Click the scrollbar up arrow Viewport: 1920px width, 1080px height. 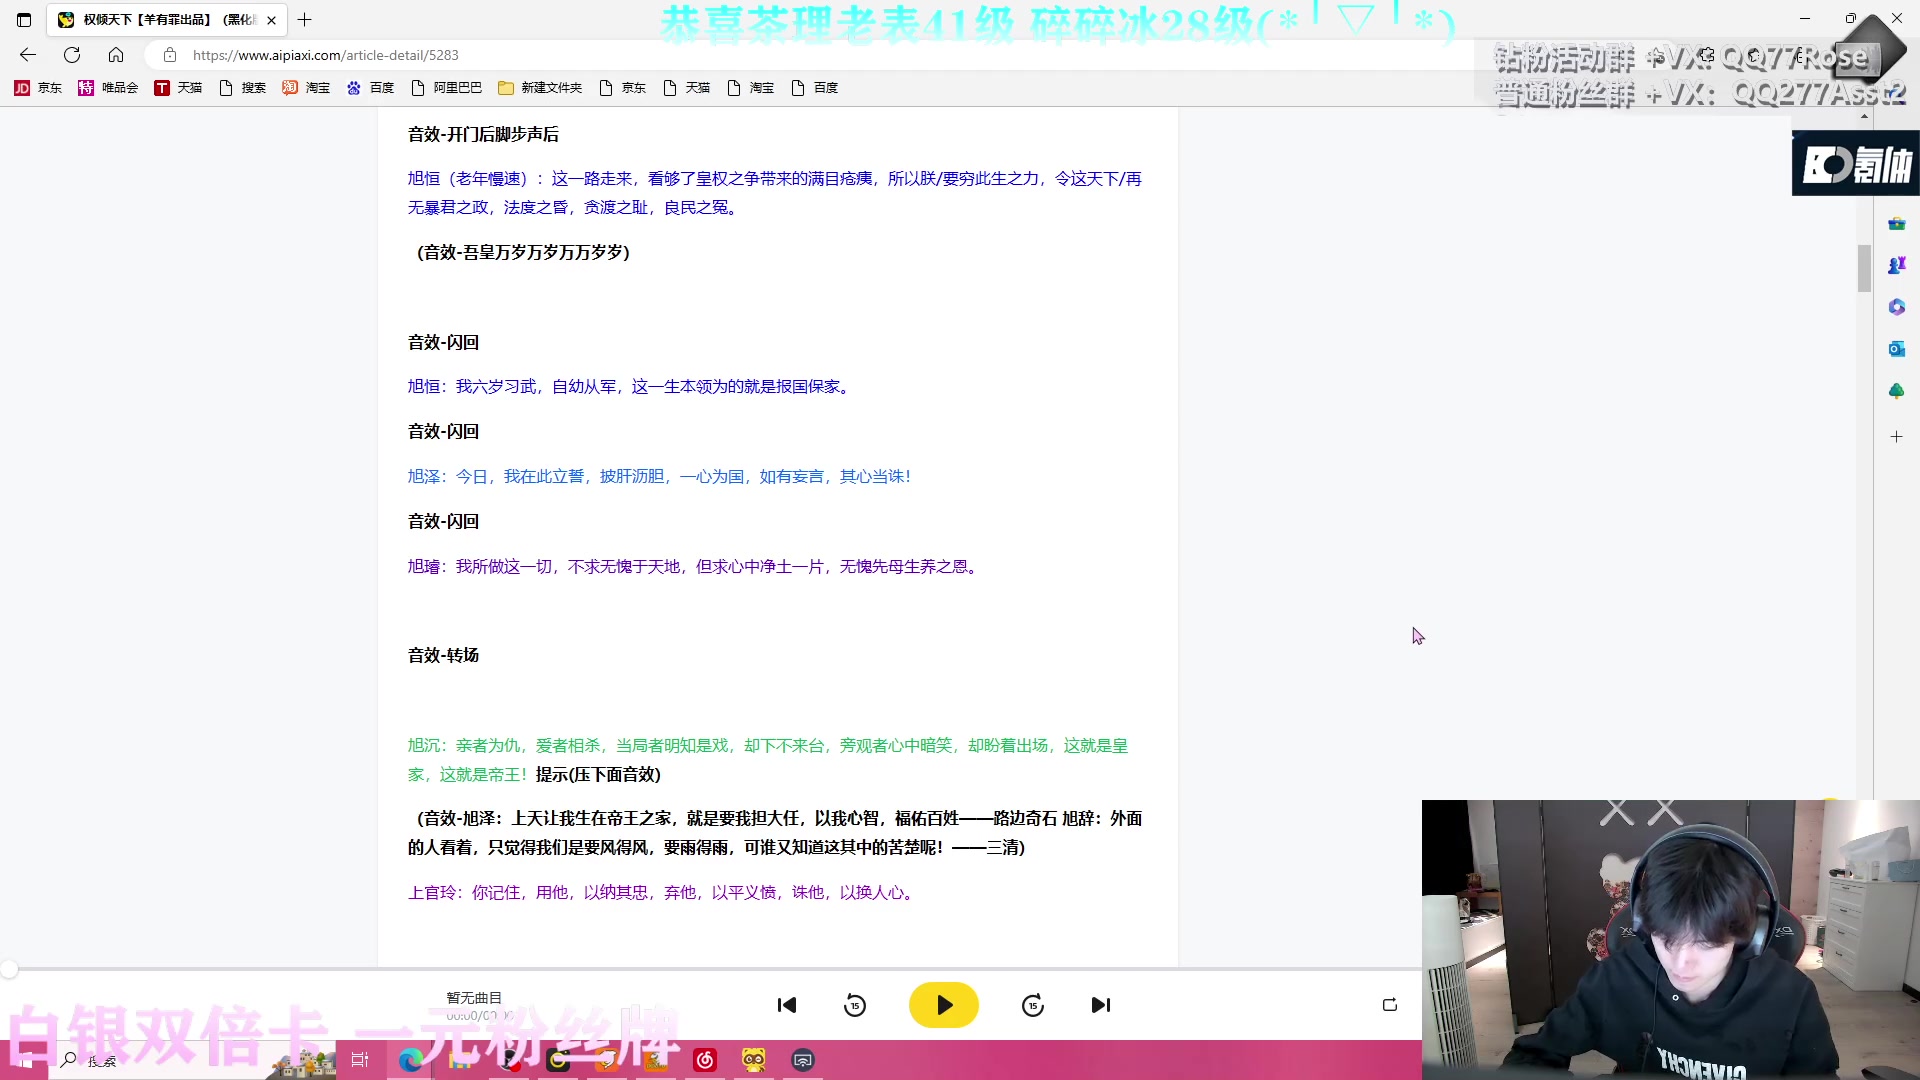pos(1864,117)
